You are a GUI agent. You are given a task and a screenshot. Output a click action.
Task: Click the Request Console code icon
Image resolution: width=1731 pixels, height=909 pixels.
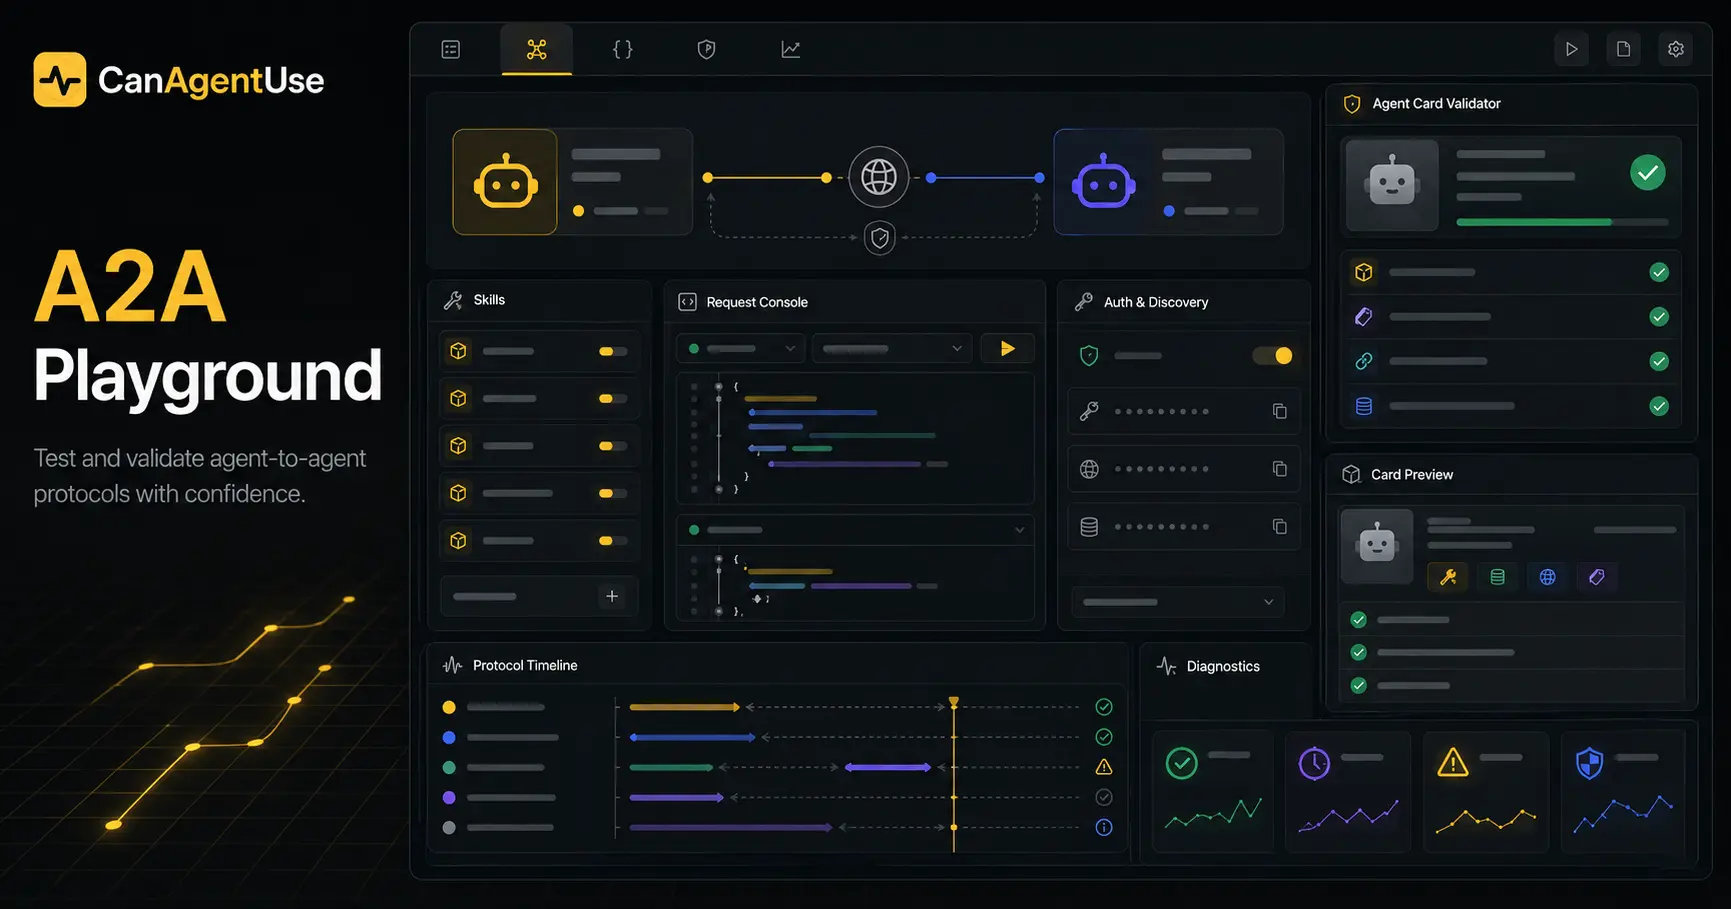point(687,302)
